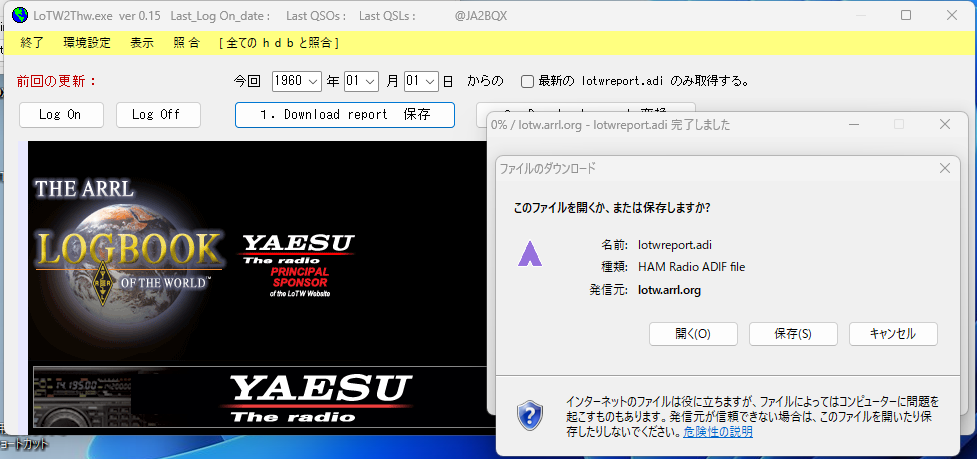Click 開く(O) to open the file
Screen dimensions: 977x459
pyautogui.click(x=693, y=334)
